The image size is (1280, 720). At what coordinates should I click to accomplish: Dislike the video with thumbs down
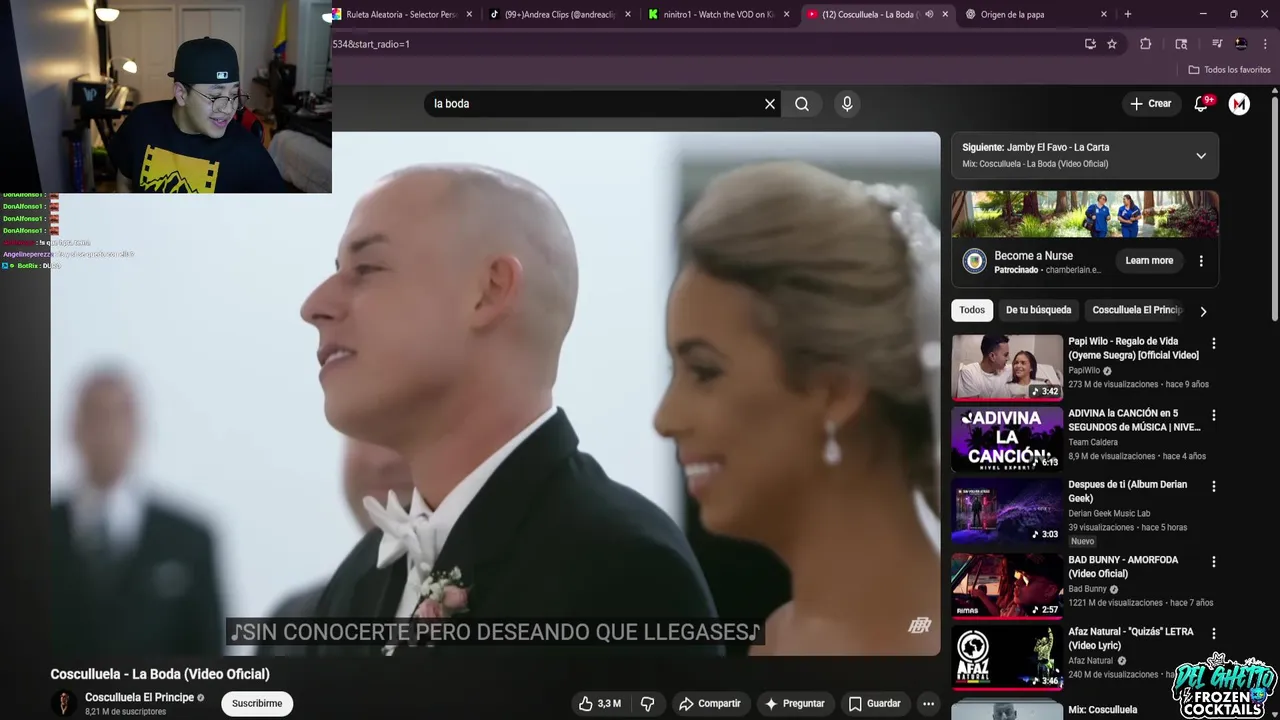(648, 704)
